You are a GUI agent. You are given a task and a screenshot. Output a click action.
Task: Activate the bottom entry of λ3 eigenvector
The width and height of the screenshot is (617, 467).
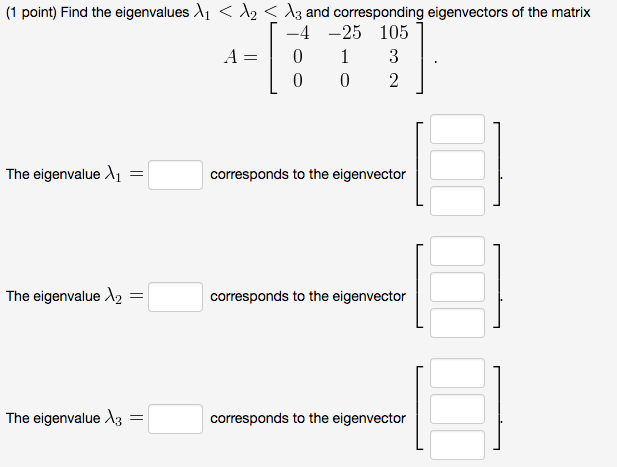pos(457,445)
